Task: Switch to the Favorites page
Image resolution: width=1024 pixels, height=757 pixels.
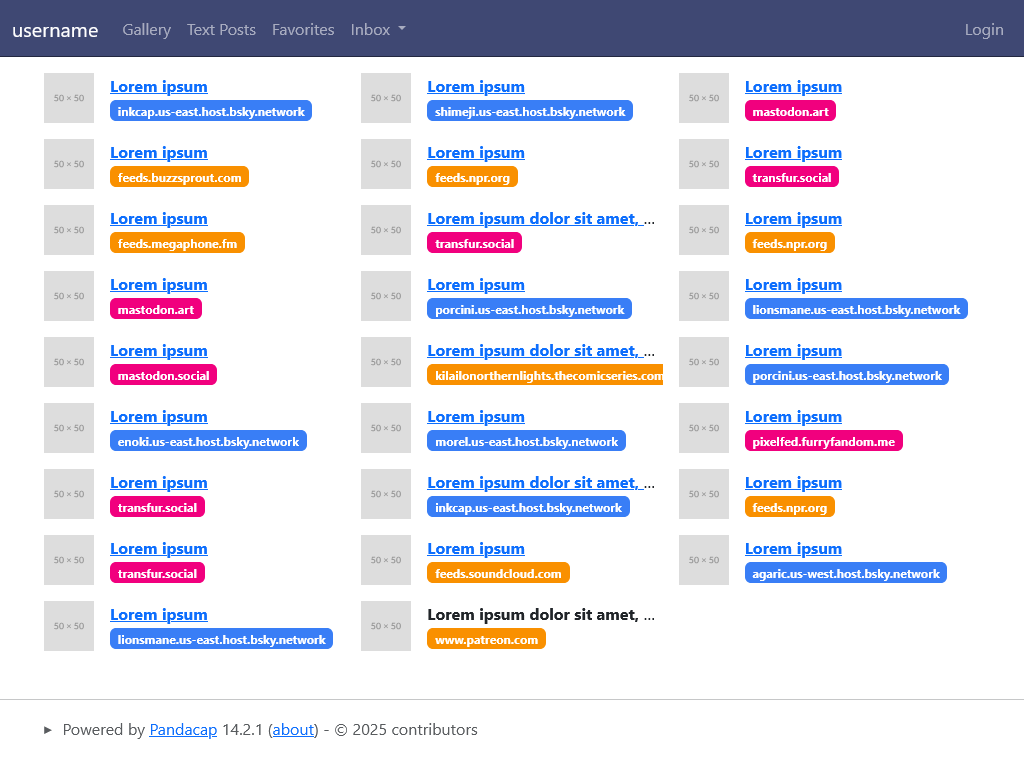Action: tap(303, 30)
